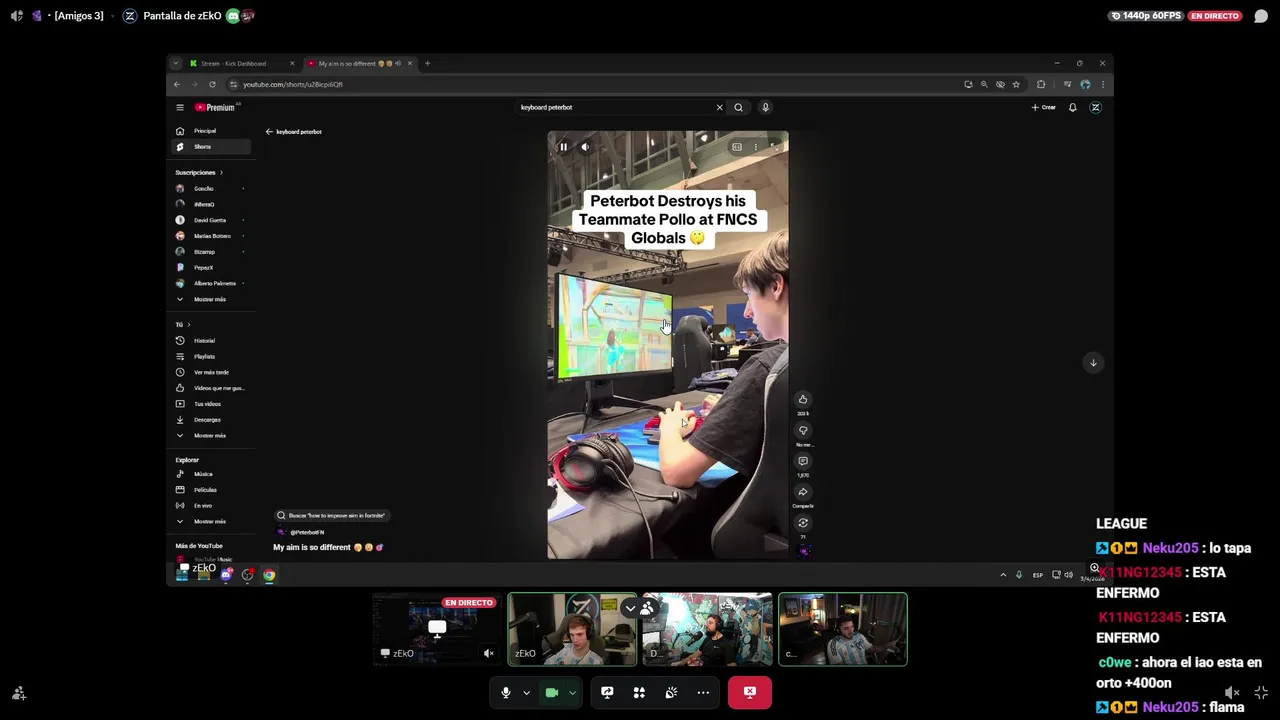Open camera options dropdown arrow
Image resolution: width=1280 pixels, height=720 pixels.
coord(572,692)
